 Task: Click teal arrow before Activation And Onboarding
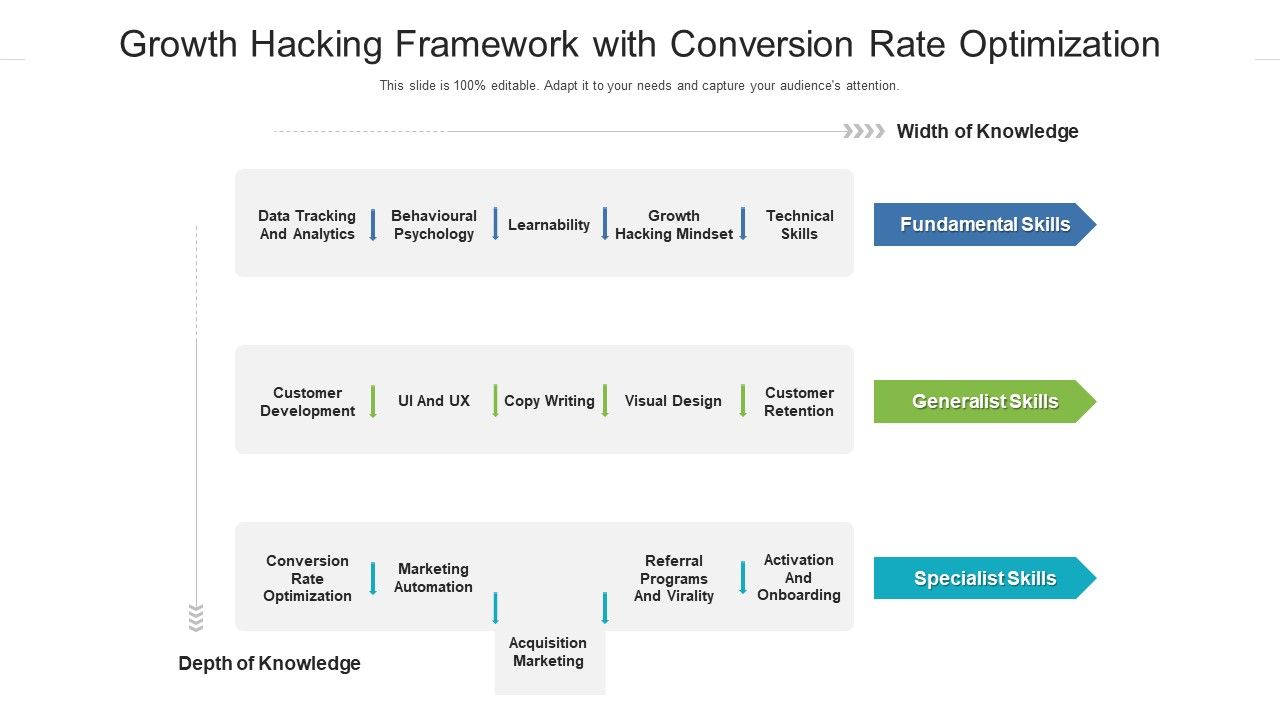point(743,578)
